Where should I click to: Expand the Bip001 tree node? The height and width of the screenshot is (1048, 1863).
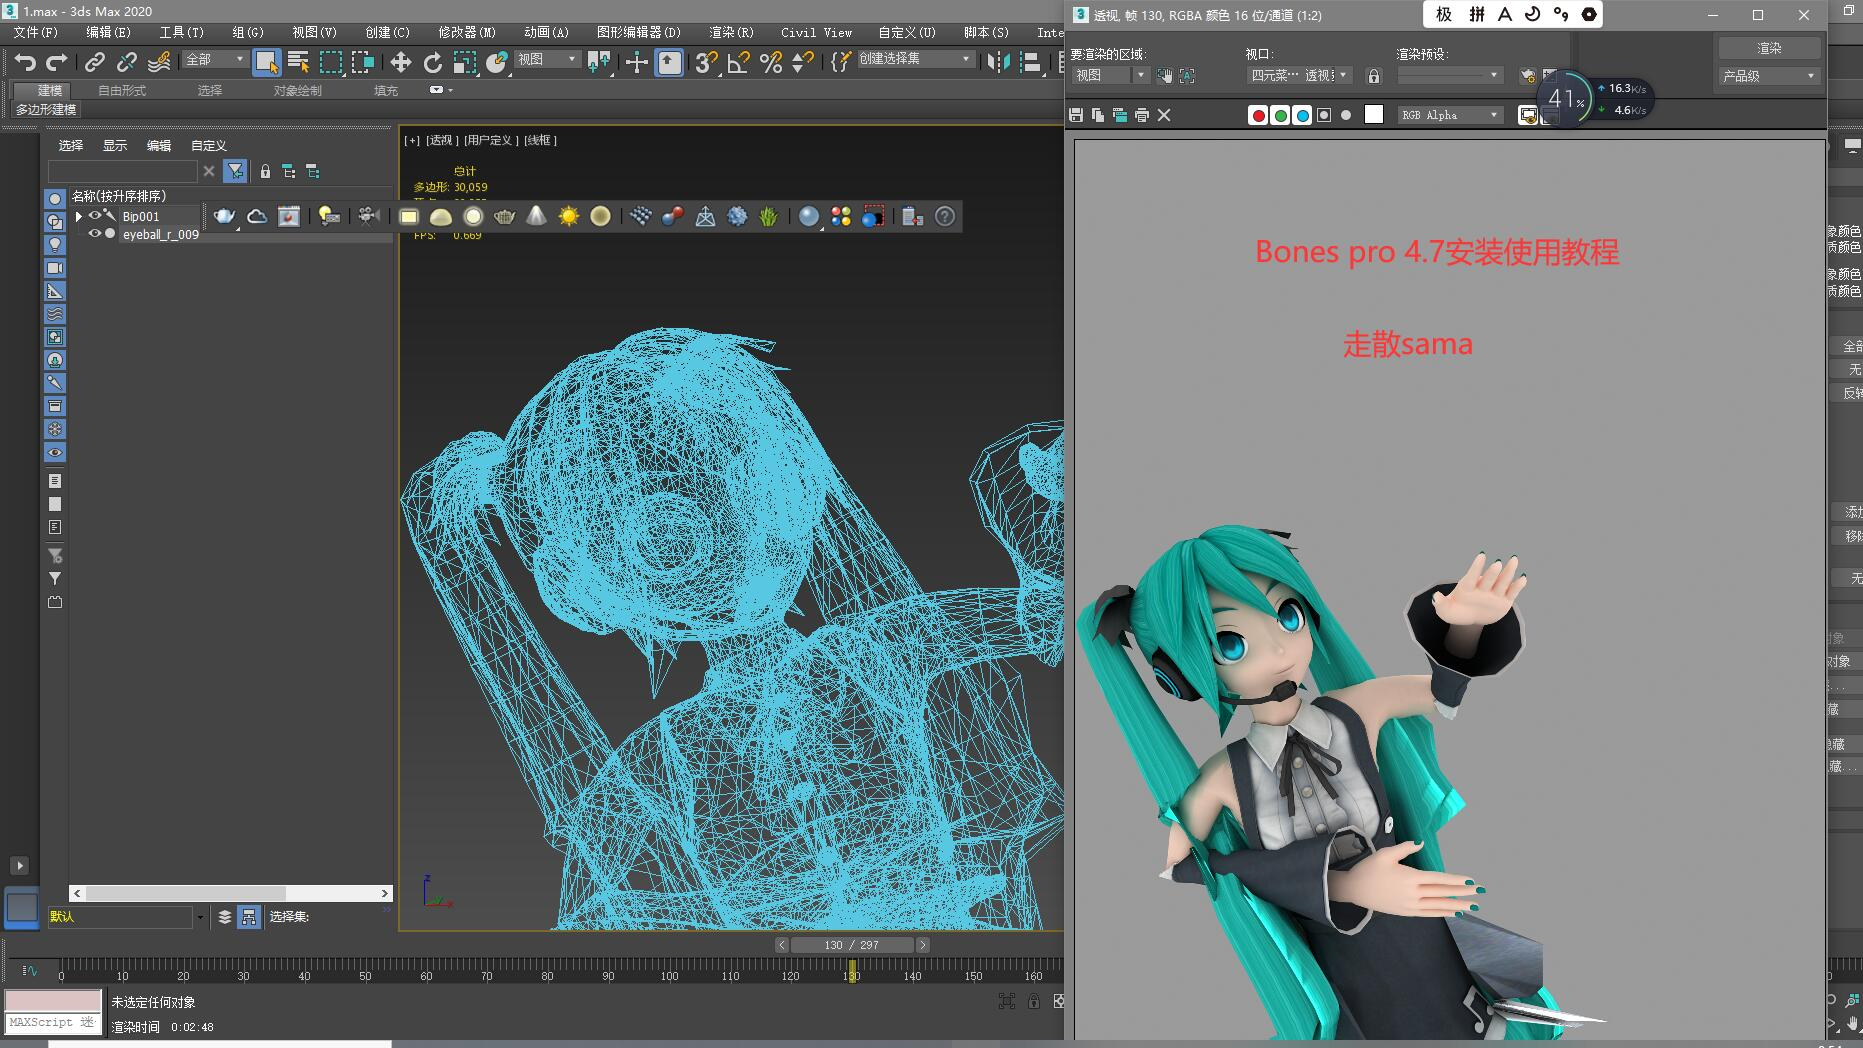(79, 216)
